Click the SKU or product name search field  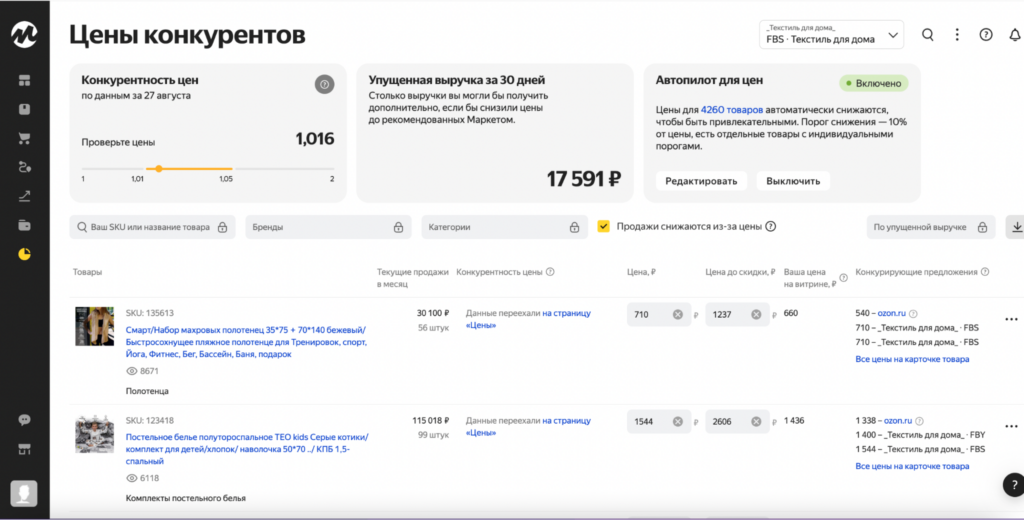(x=152, y=227)
